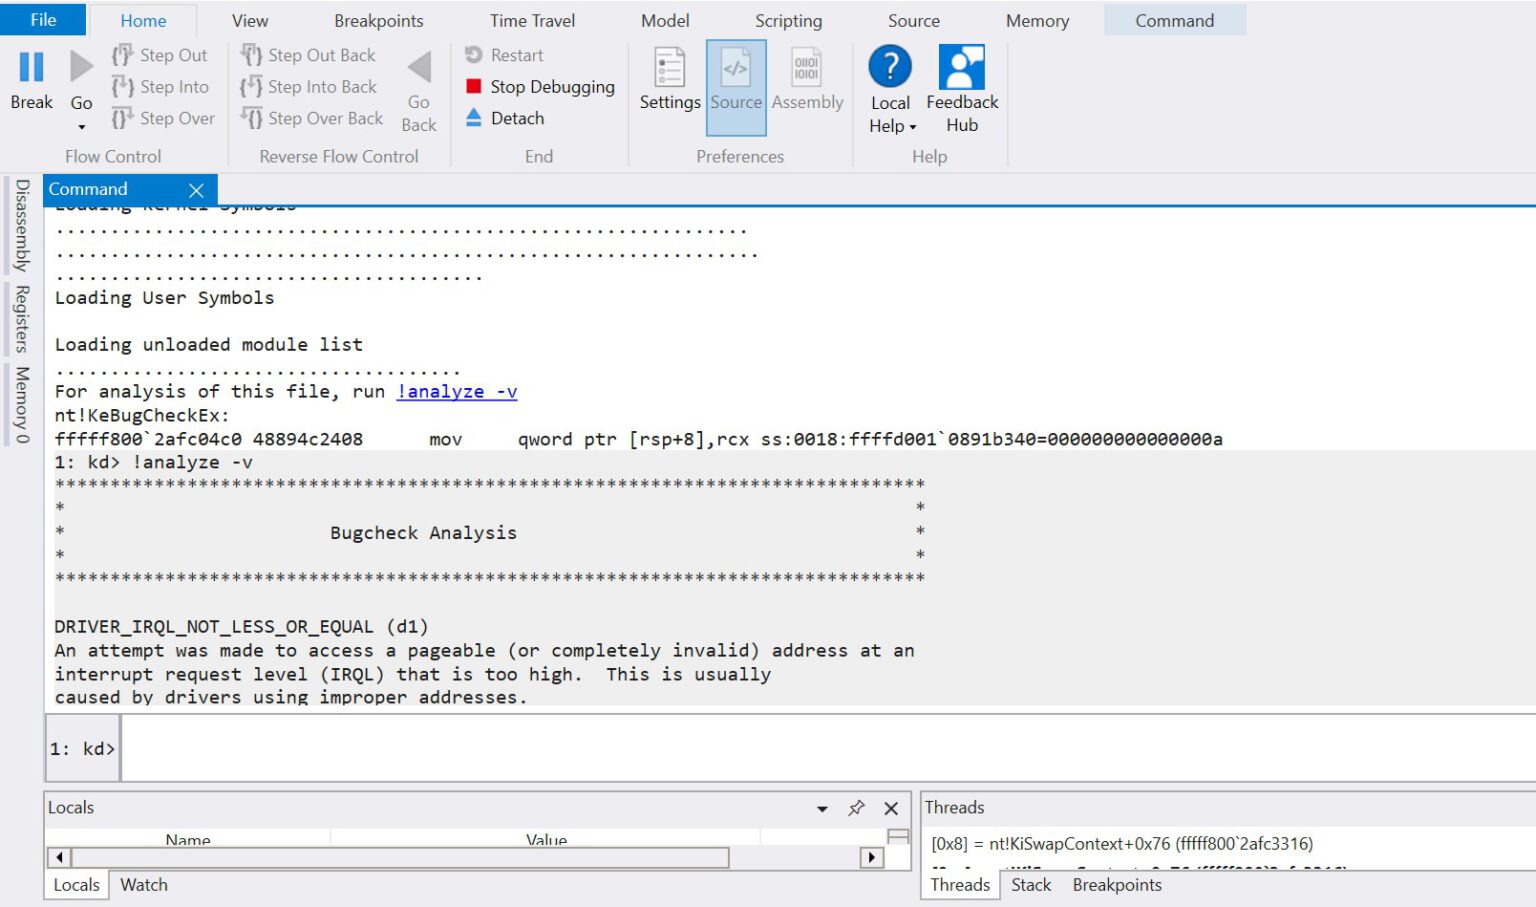The image size is (1536, 907).
Task: Click the !analyze -v link
Action: (x=457, y=392)
